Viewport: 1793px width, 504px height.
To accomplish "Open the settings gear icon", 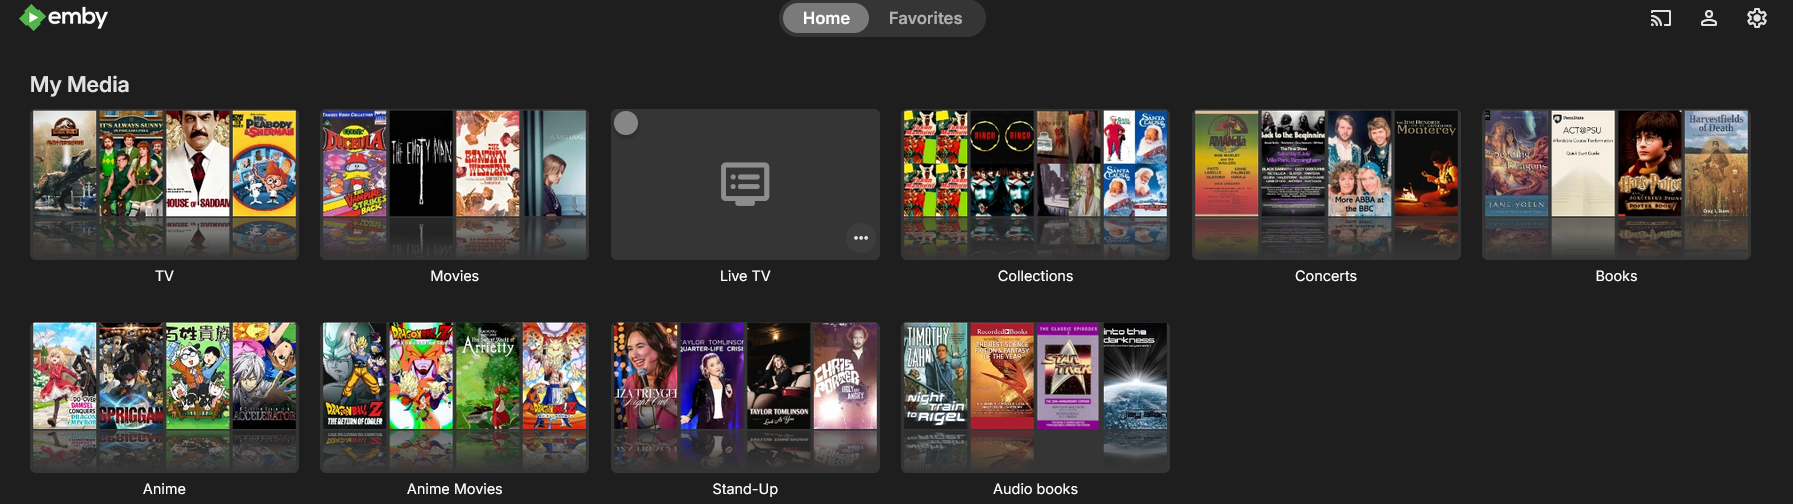I will click(x=1756, y=18).
